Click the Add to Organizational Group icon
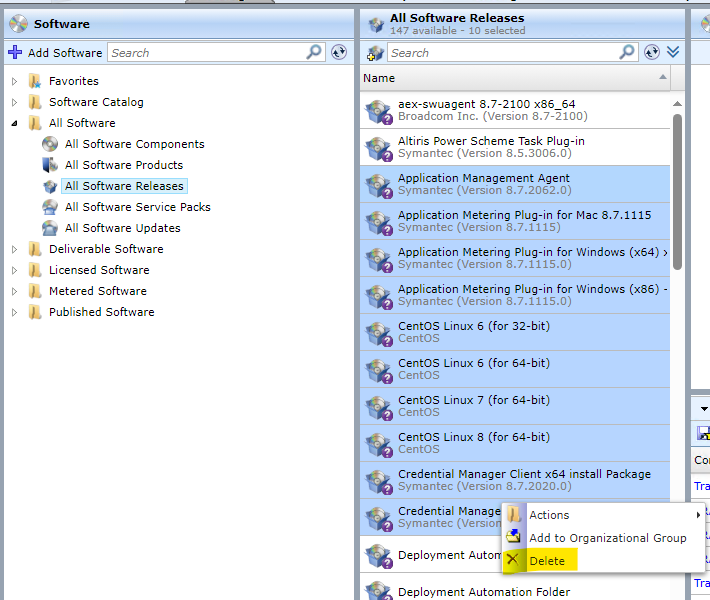This screenshot has height=600, width=710. (513, 537)
